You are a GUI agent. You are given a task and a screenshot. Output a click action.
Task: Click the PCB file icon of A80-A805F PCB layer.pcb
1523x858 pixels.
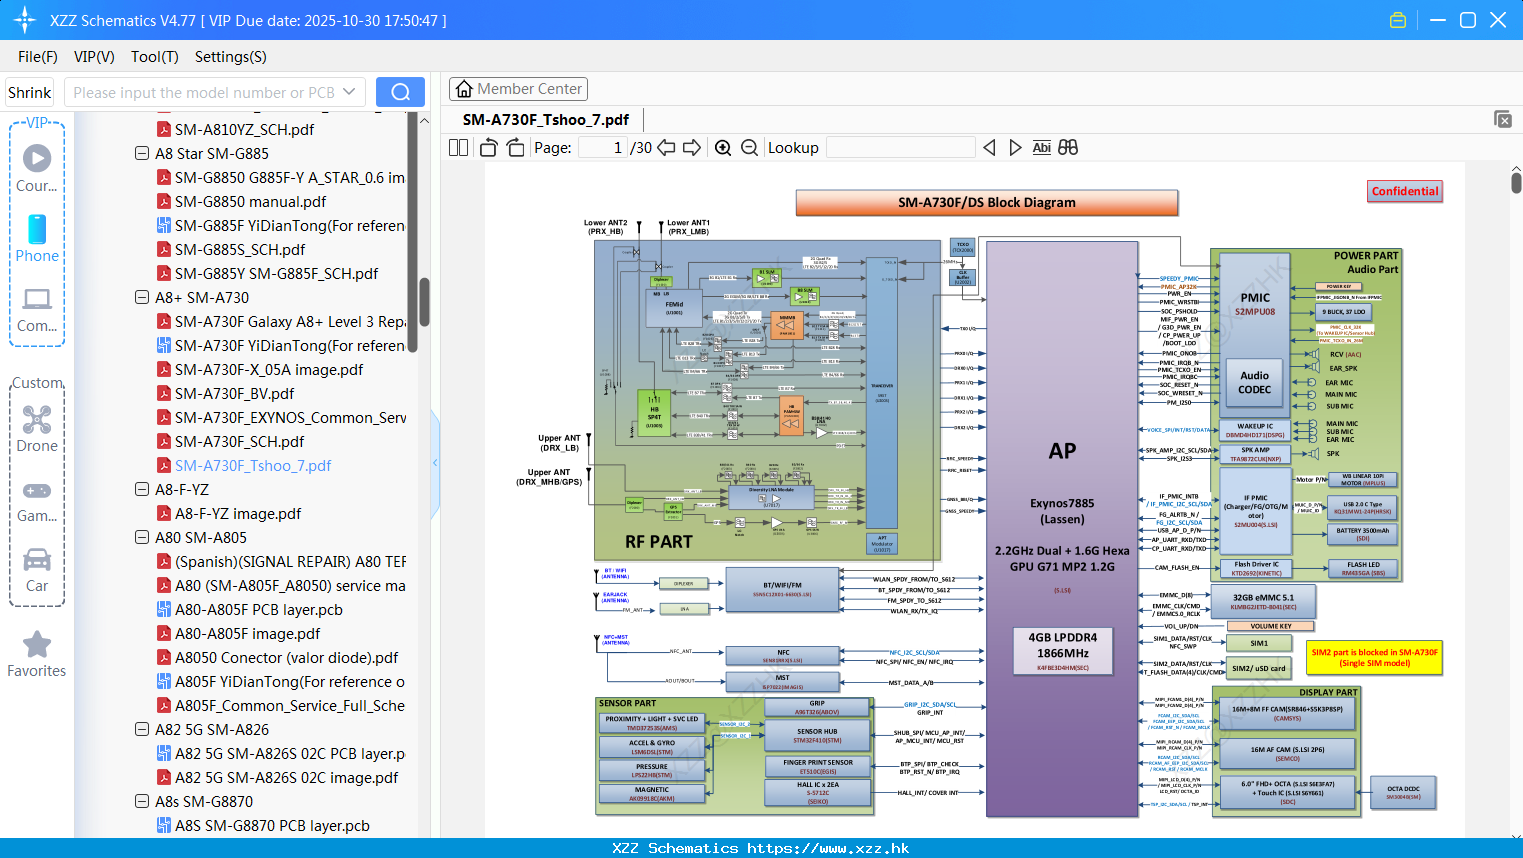point(164,609)
